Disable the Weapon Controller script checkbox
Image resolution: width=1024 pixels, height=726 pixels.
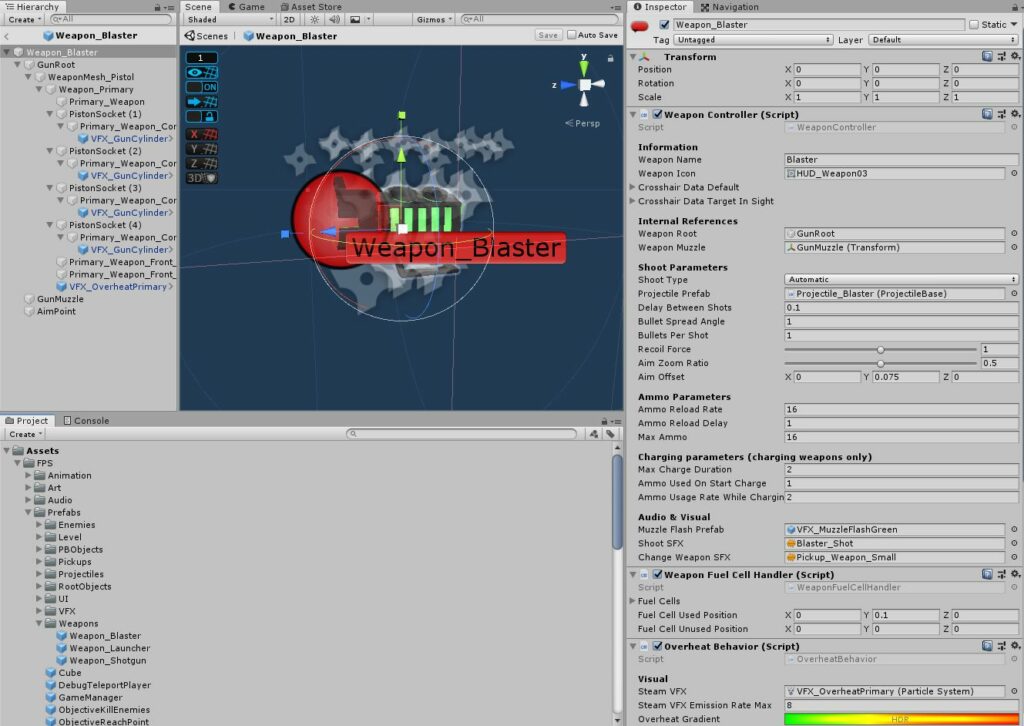pyautogui.click(x=657, y=115)
